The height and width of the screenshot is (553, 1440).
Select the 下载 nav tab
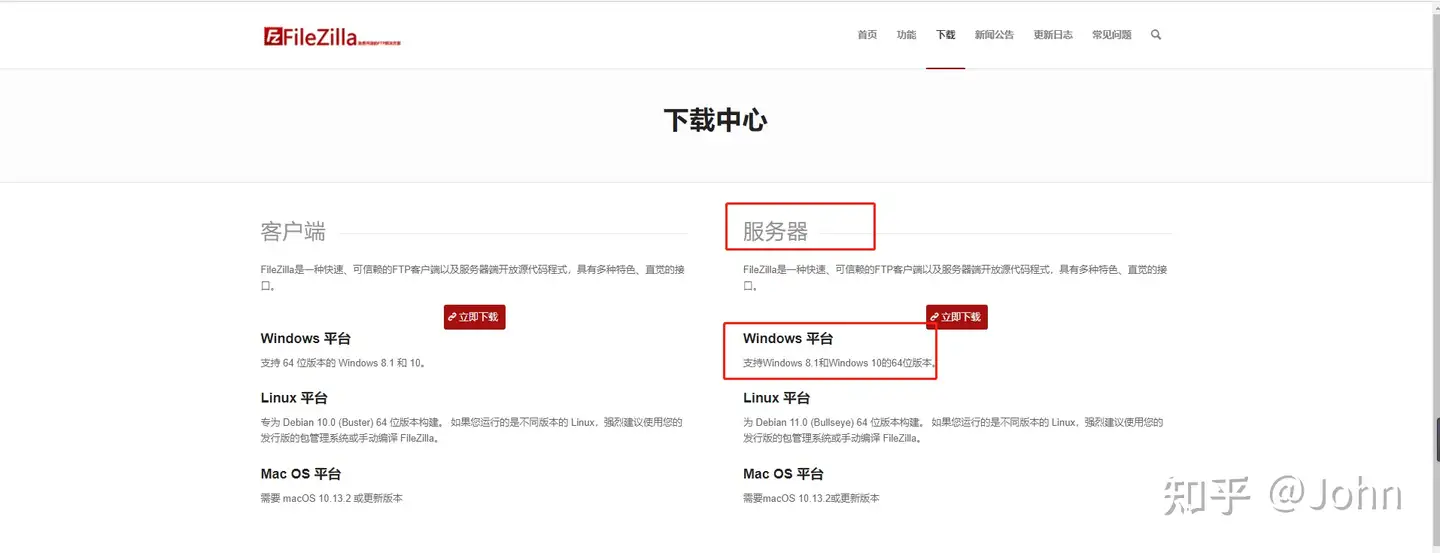[x=945, y=35]
